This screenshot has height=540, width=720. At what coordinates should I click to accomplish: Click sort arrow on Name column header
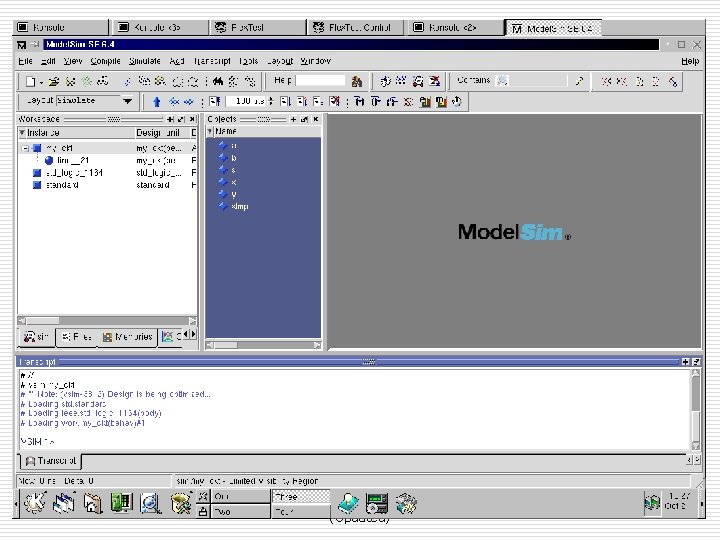click(x=210, y=131)
